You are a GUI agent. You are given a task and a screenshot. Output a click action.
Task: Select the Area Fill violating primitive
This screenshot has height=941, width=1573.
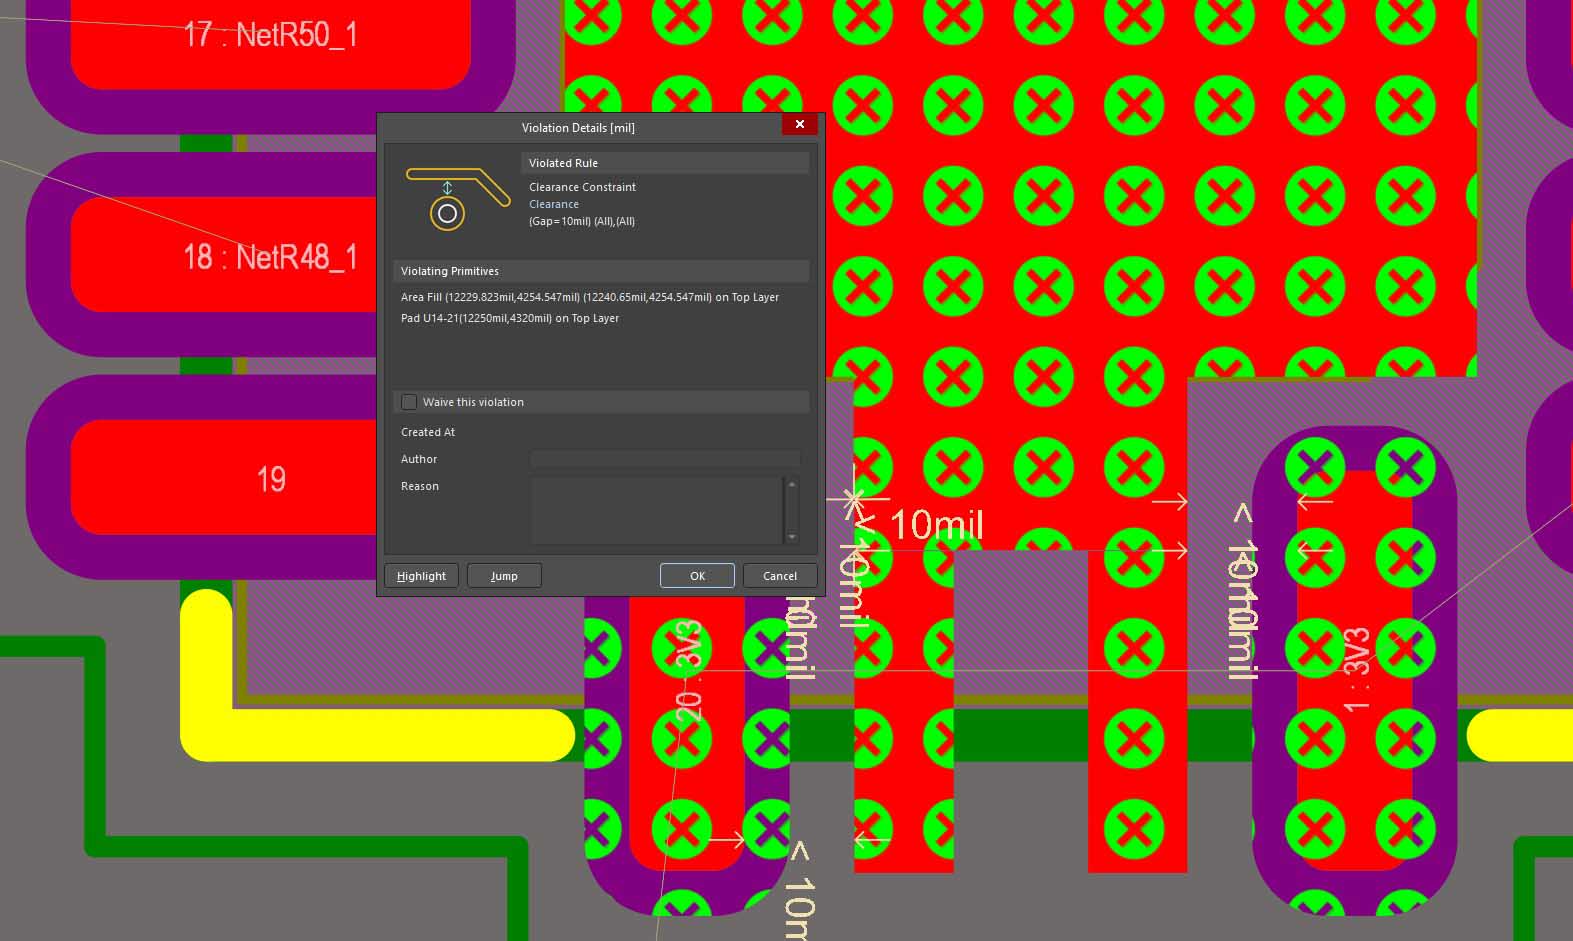589,297
